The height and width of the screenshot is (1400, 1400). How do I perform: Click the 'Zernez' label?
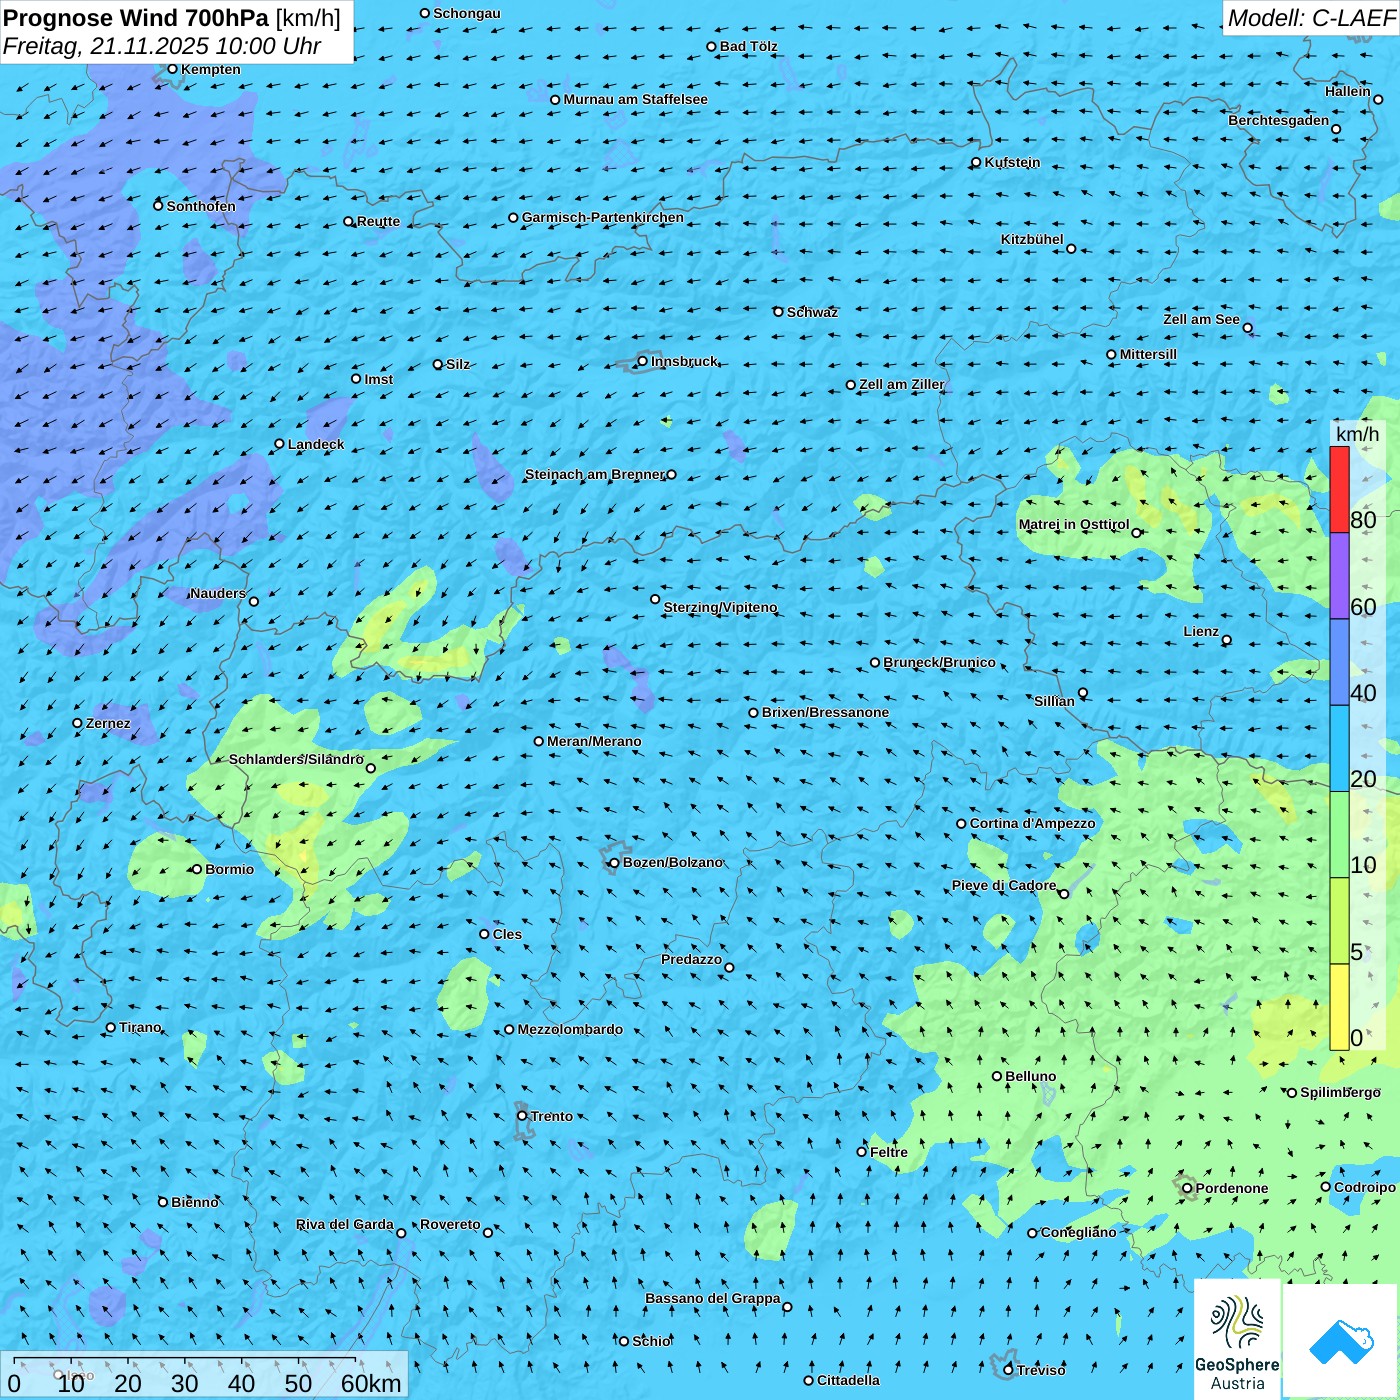click(x=108, y=723)
